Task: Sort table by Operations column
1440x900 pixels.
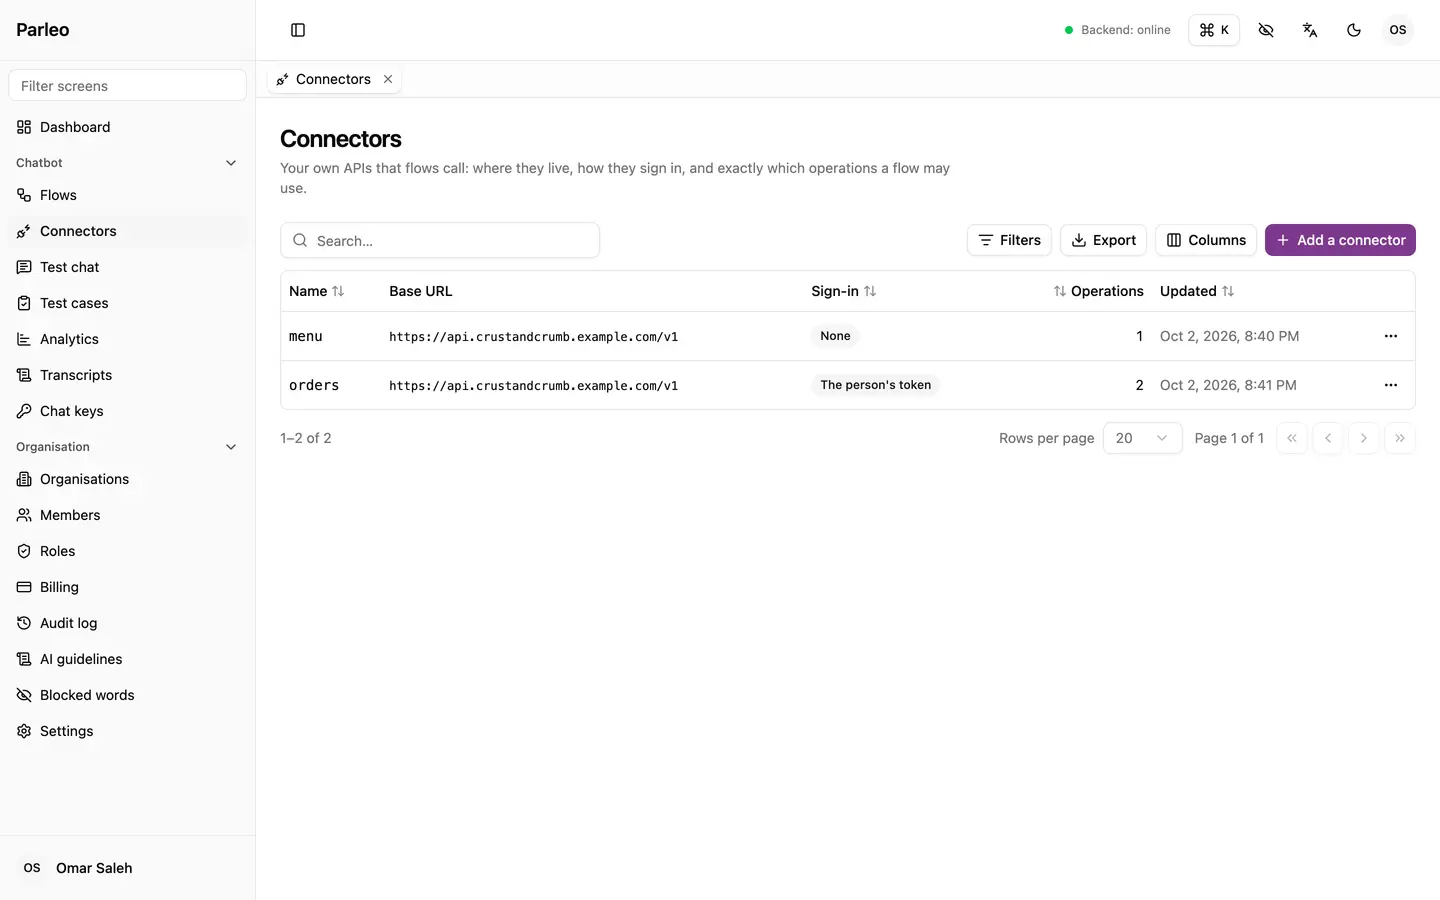Action: pyautogui.click(x=1098, y=291)
